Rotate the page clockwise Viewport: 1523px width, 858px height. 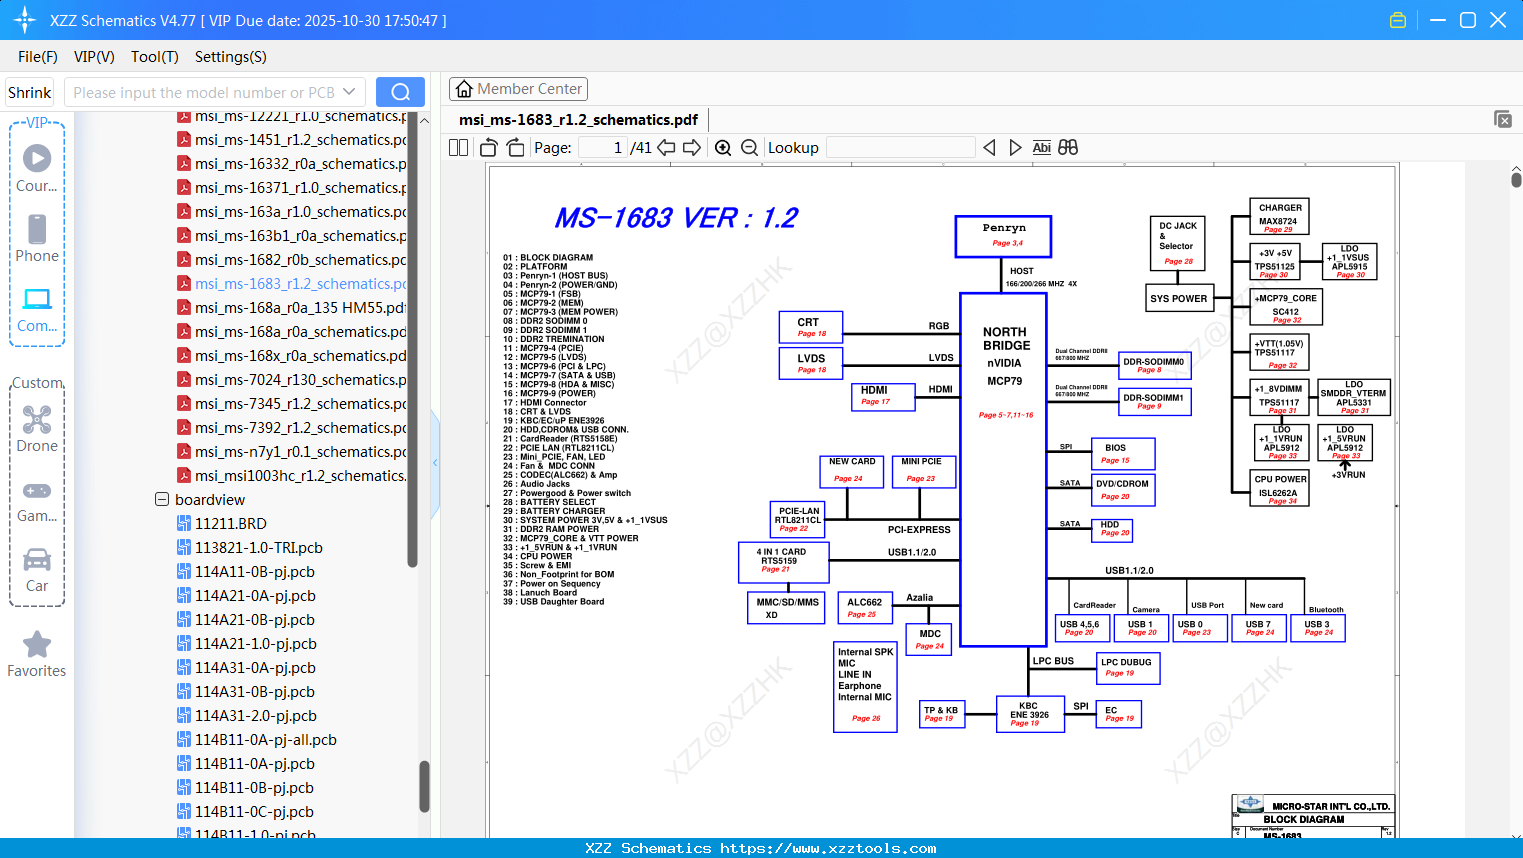coord(515,148)
